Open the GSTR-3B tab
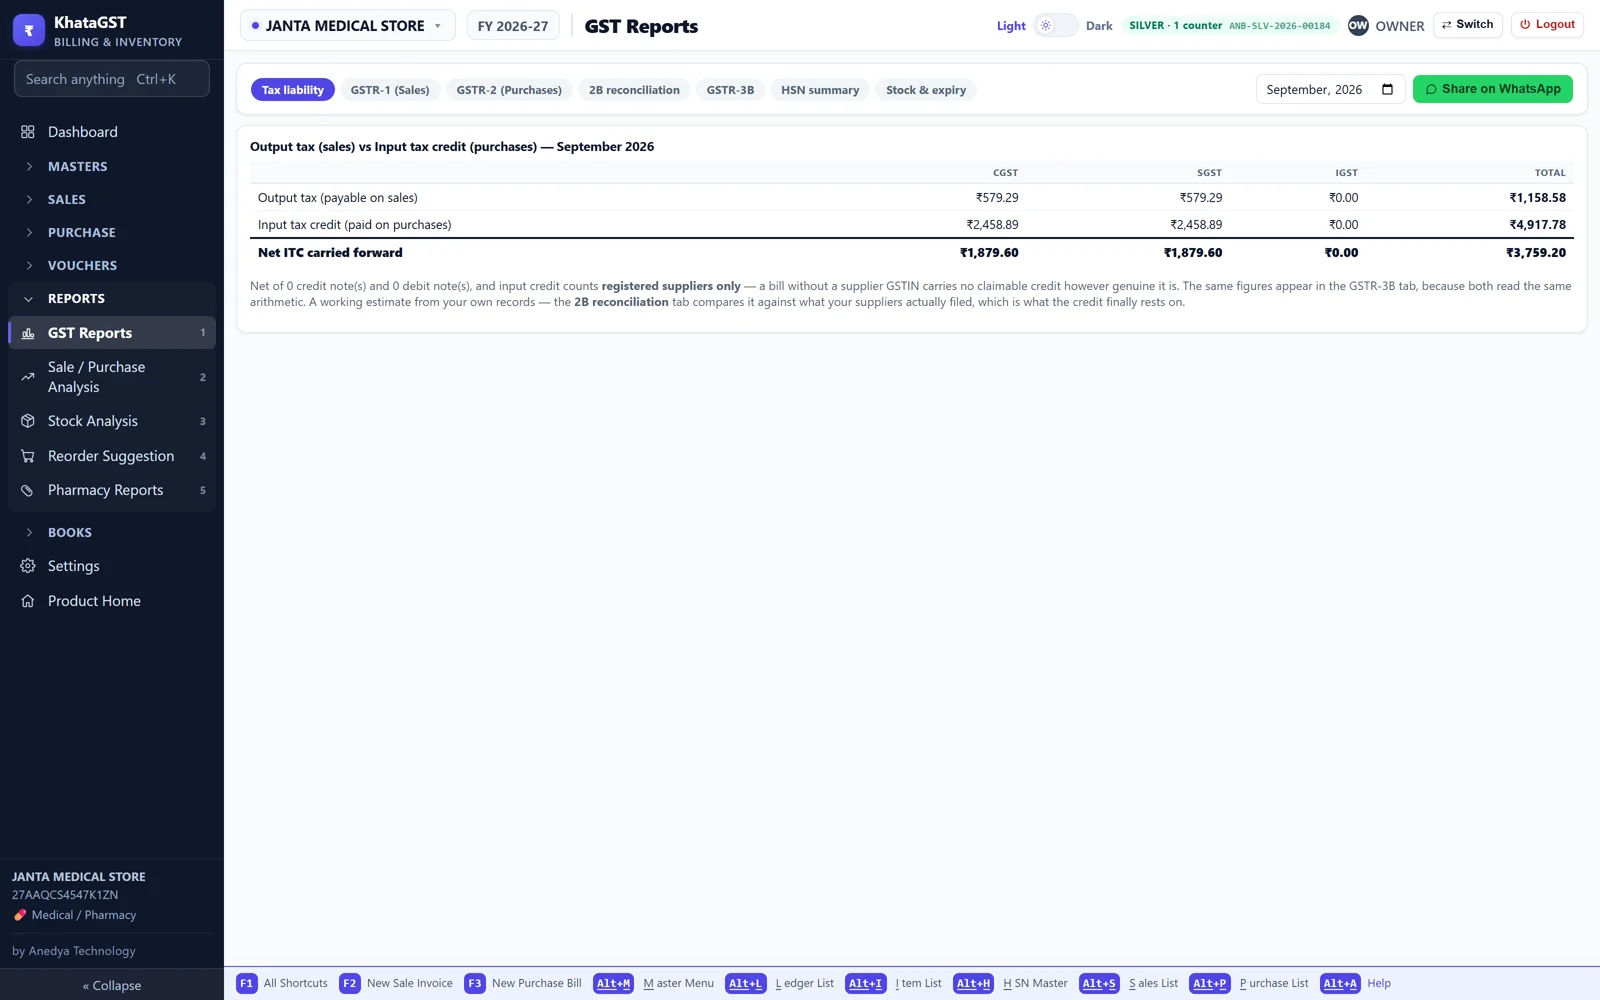The height and width of the screenshot is (1000, 1600). point(730,90)
